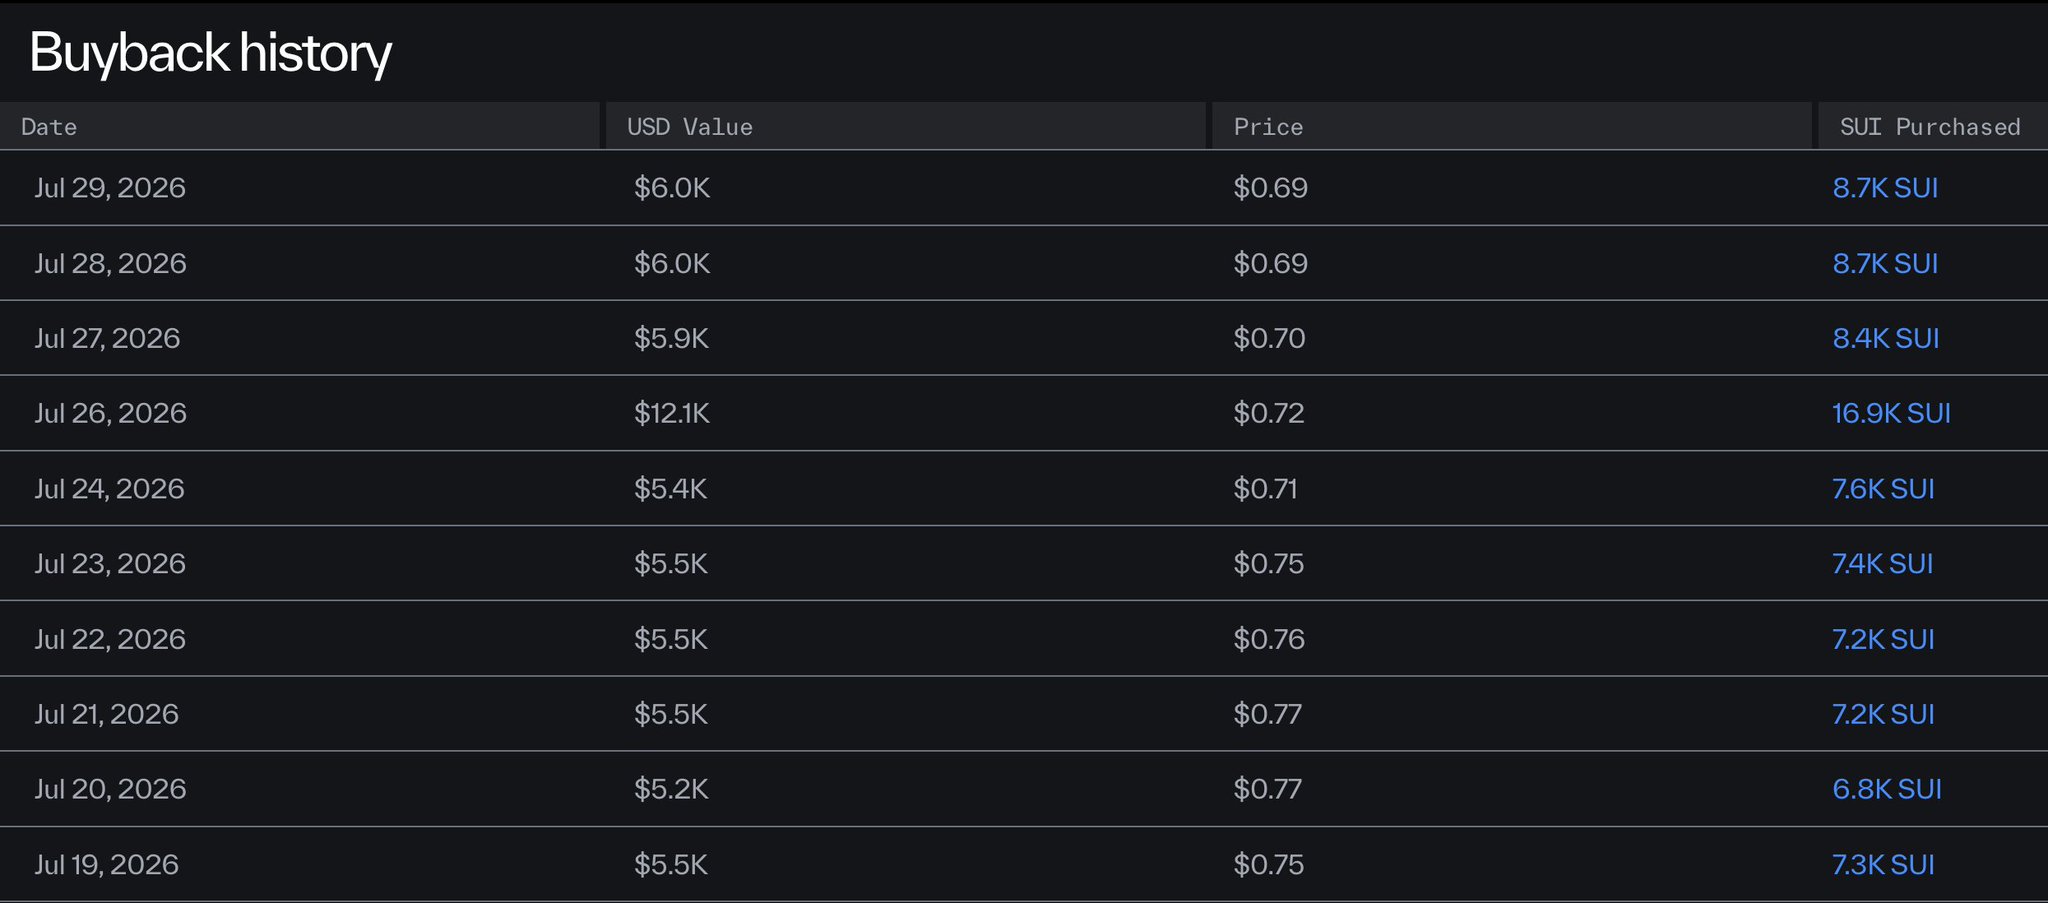The height and width of the screenshot is (903, 2048).
Task: Open the Jul 28 8.7K SUI link
Action: pos(1885,263)
